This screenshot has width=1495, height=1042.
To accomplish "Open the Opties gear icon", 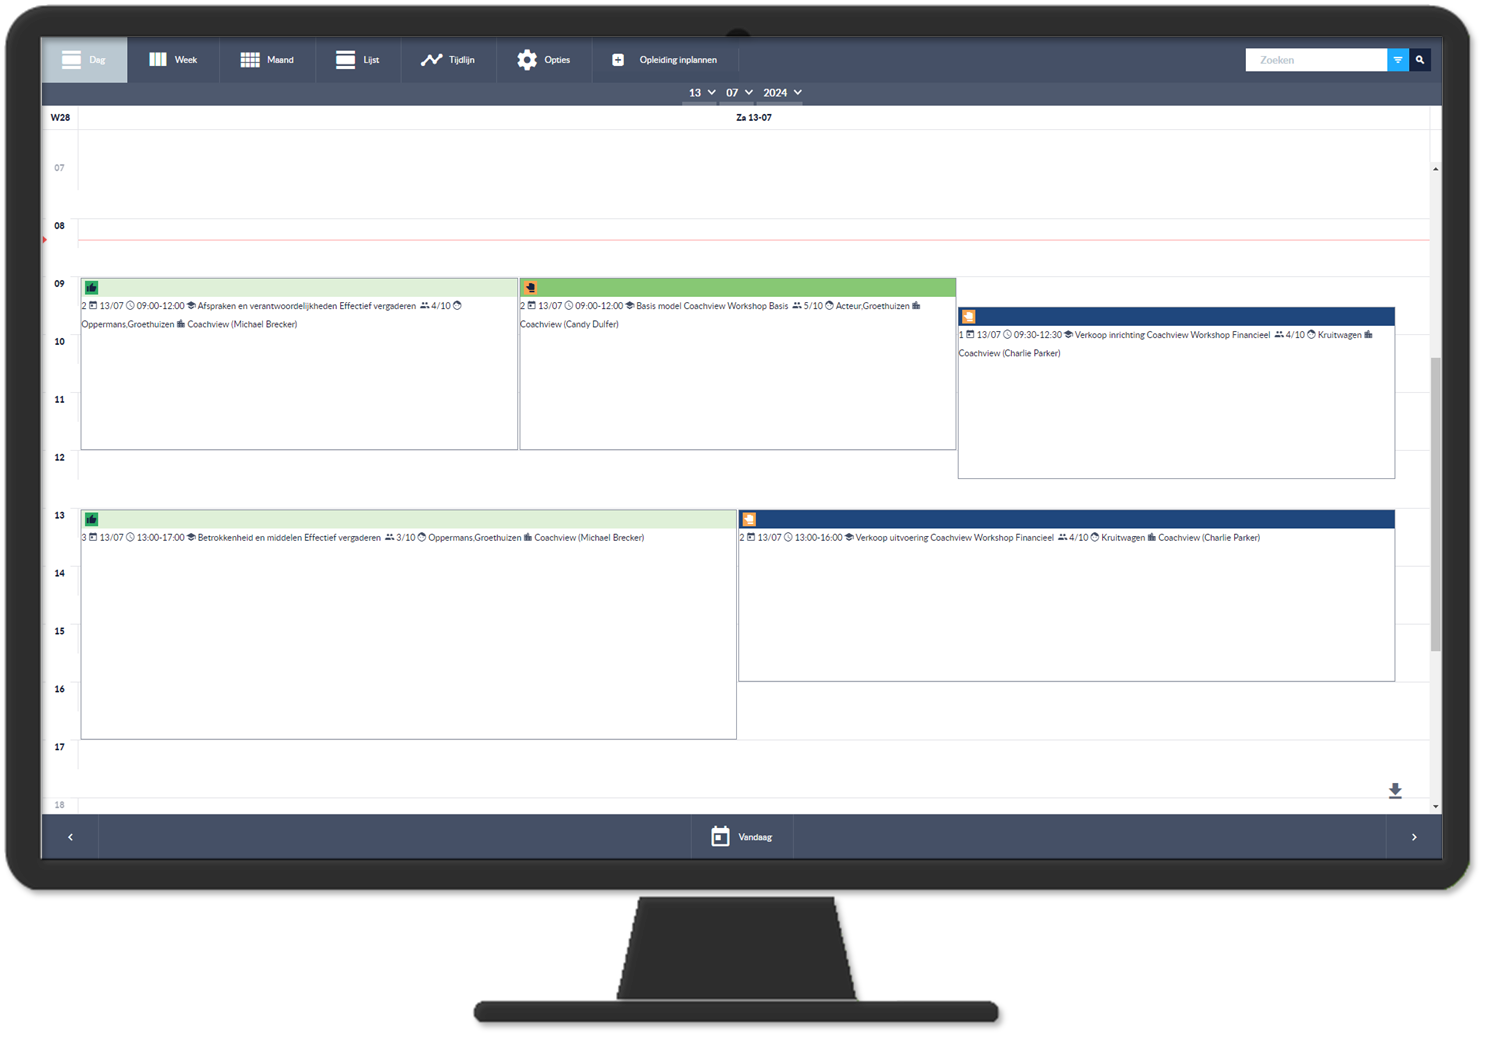I will tap(527, 60).
